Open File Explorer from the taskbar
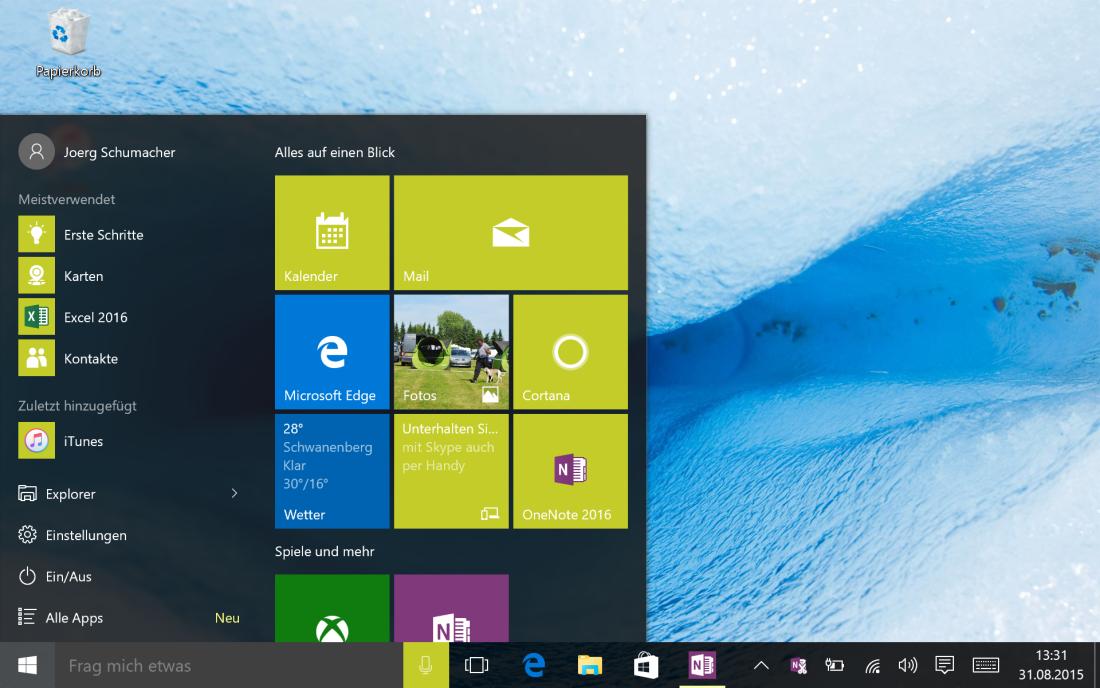 point(589,665)
